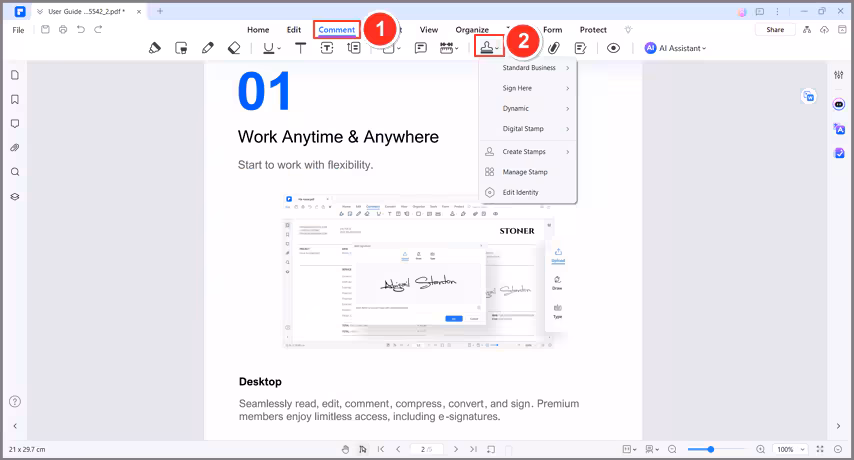Screen dimensions: 854x460
Task: Print the document
Action: click(x=63, y=29)
